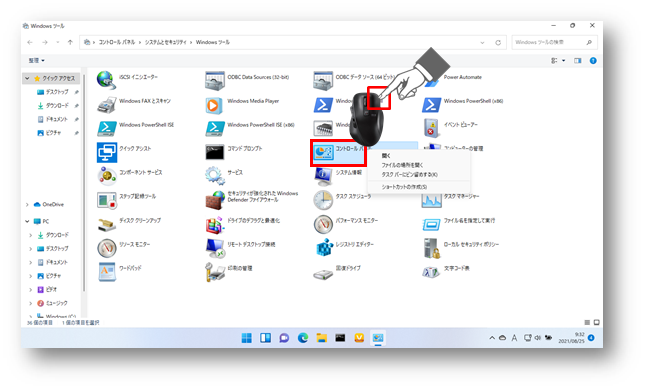The image size is (645, 390).
Task: Open Windows Defender ファイアウォール icon
Action: pos(215,200)
